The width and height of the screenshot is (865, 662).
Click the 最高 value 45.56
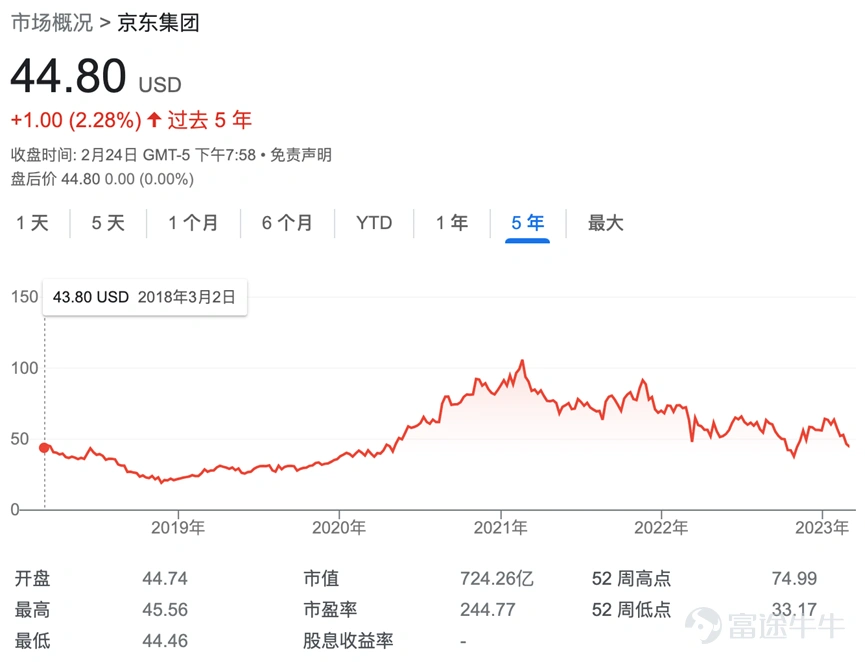(165, 610)
